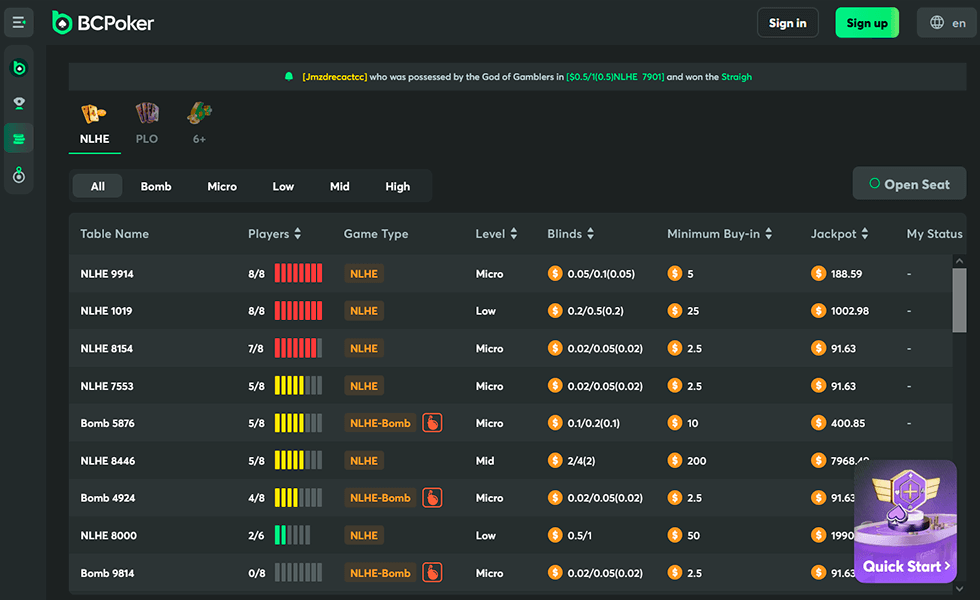This screenshot has height=600, width=980.
Task: Click the notification bell icon
Action: click(289, 77)
